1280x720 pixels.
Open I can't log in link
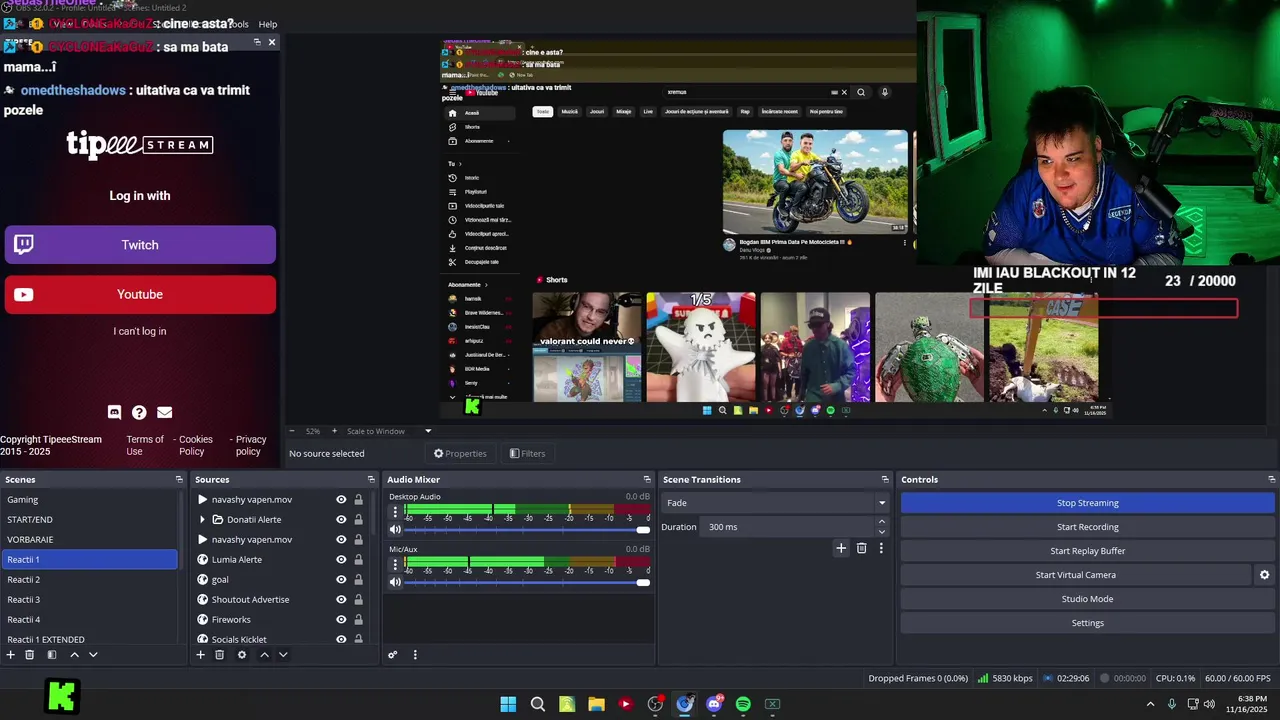[140, 331]
